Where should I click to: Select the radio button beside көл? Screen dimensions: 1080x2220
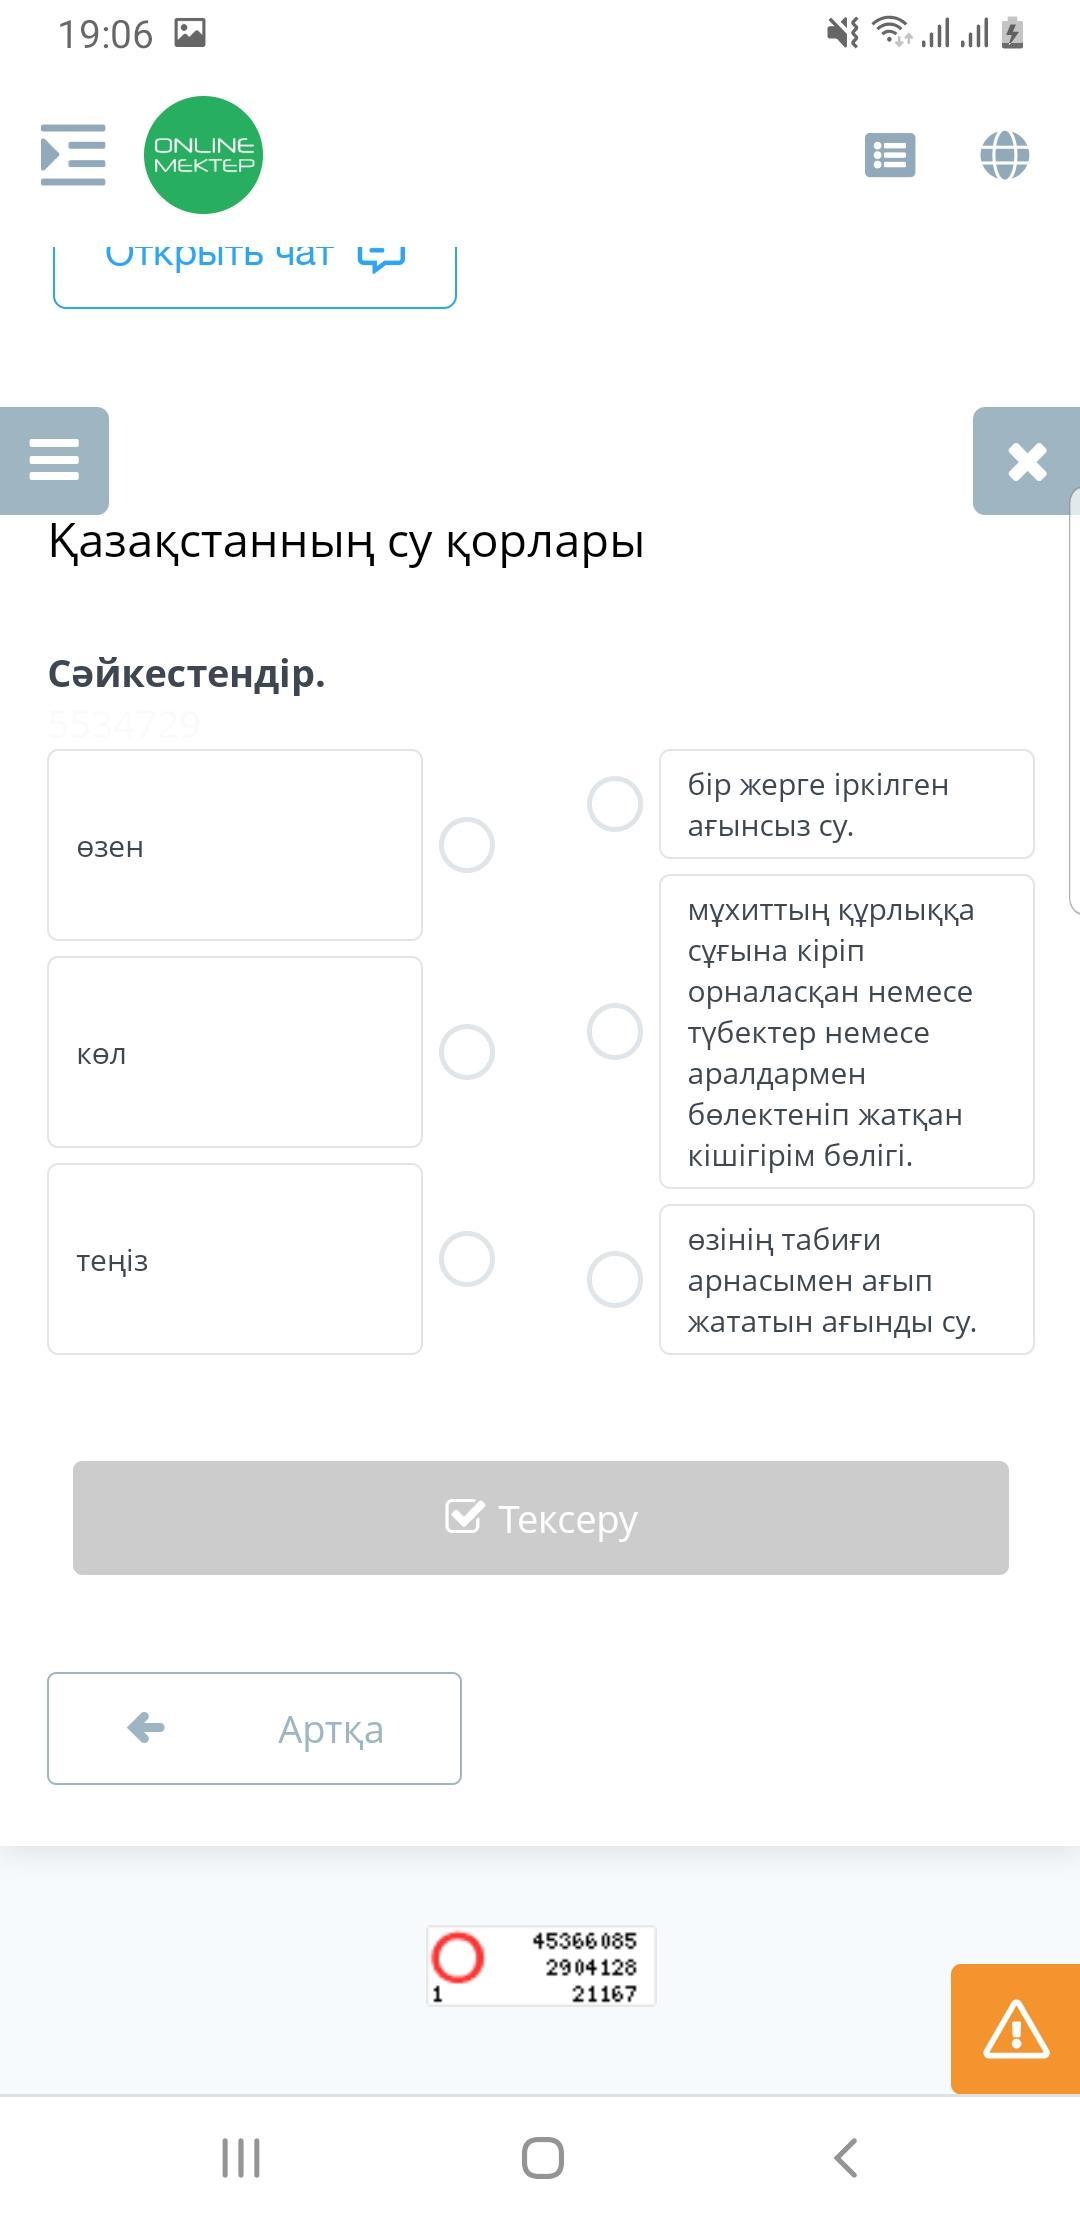click(467, 1052)
